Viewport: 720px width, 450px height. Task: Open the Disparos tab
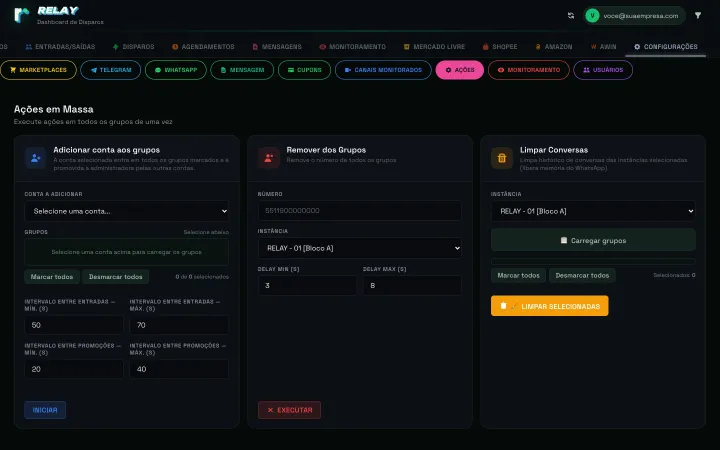tap(134, 47)
